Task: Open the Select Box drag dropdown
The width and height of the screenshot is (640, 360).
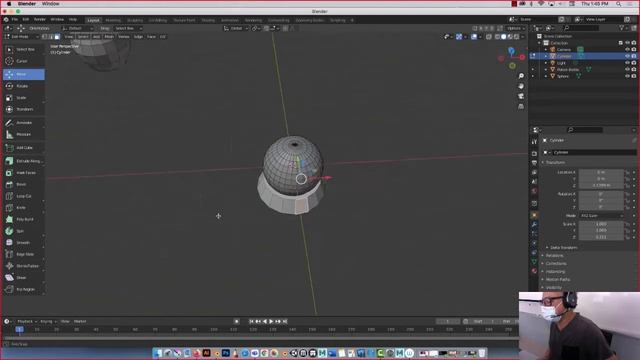Action: (x=128, y=29)
